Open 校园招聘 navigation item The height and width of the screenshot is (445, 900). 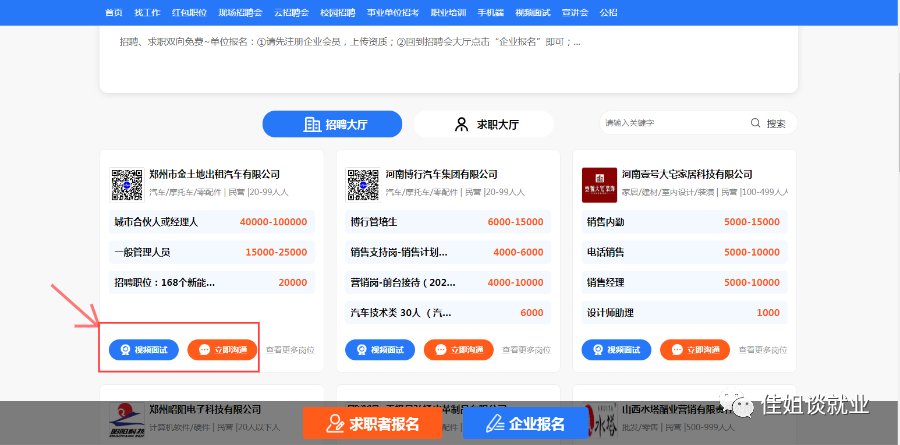338,13
